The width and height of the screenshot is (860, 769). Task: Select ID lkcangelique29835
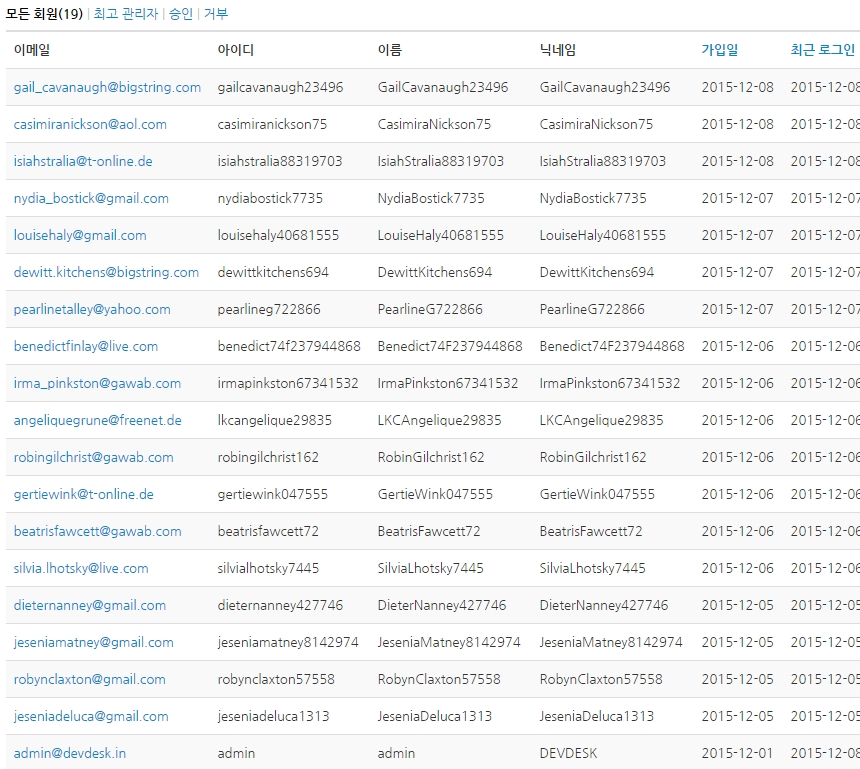275,421
